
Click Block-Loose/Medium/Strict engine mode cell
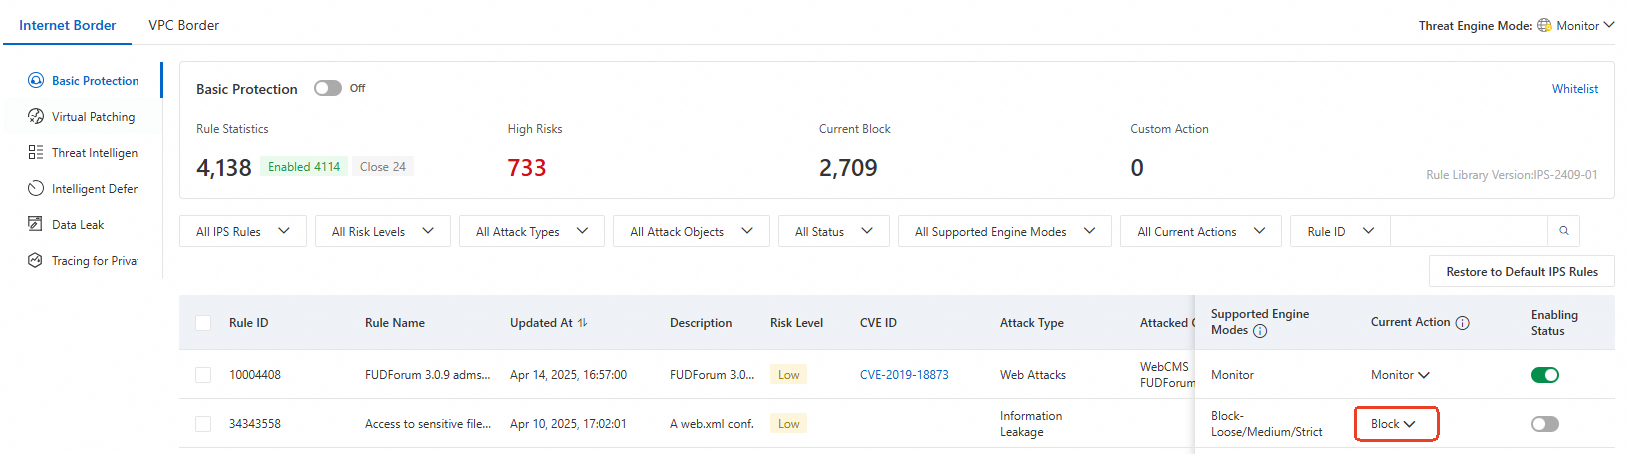(x=1267, y=424)
